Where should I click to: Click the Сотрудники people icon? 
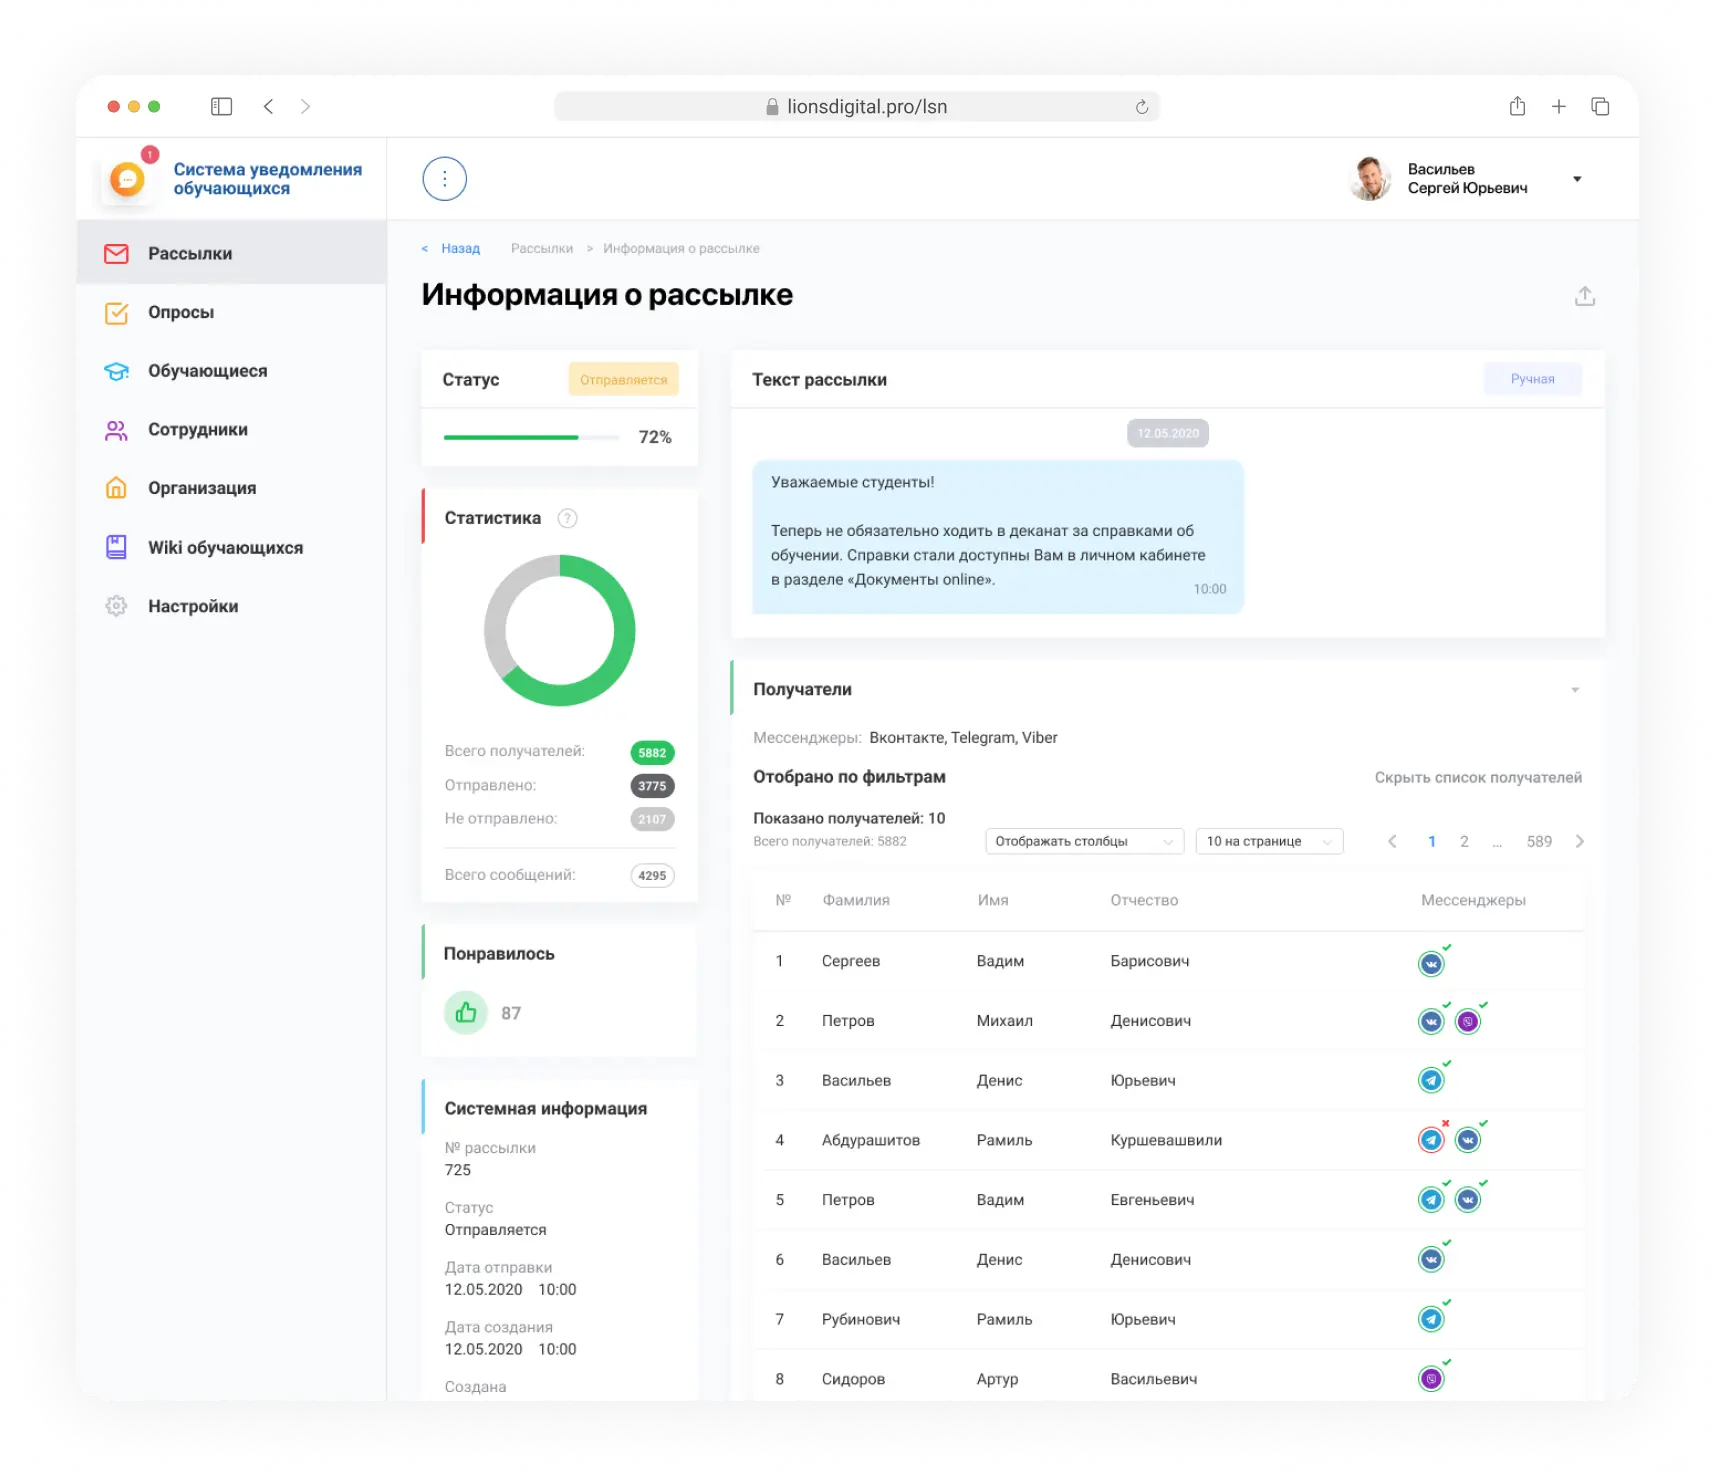[117, 429]
